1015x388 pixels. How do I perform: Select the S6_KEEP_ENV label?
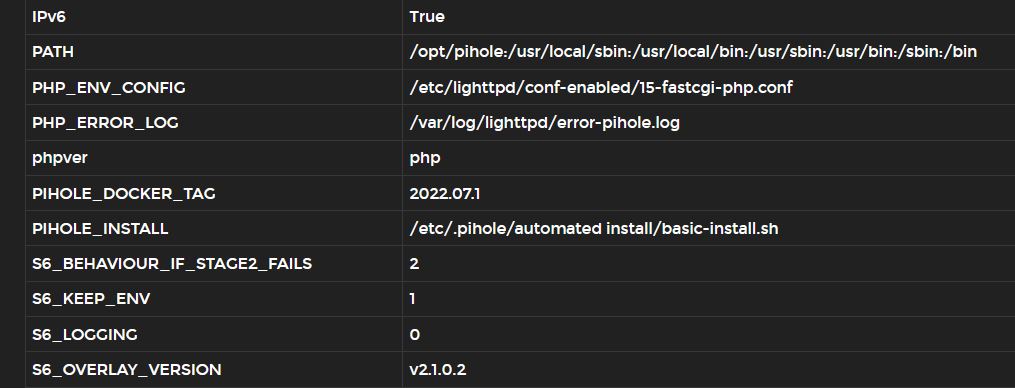[91, 299]
